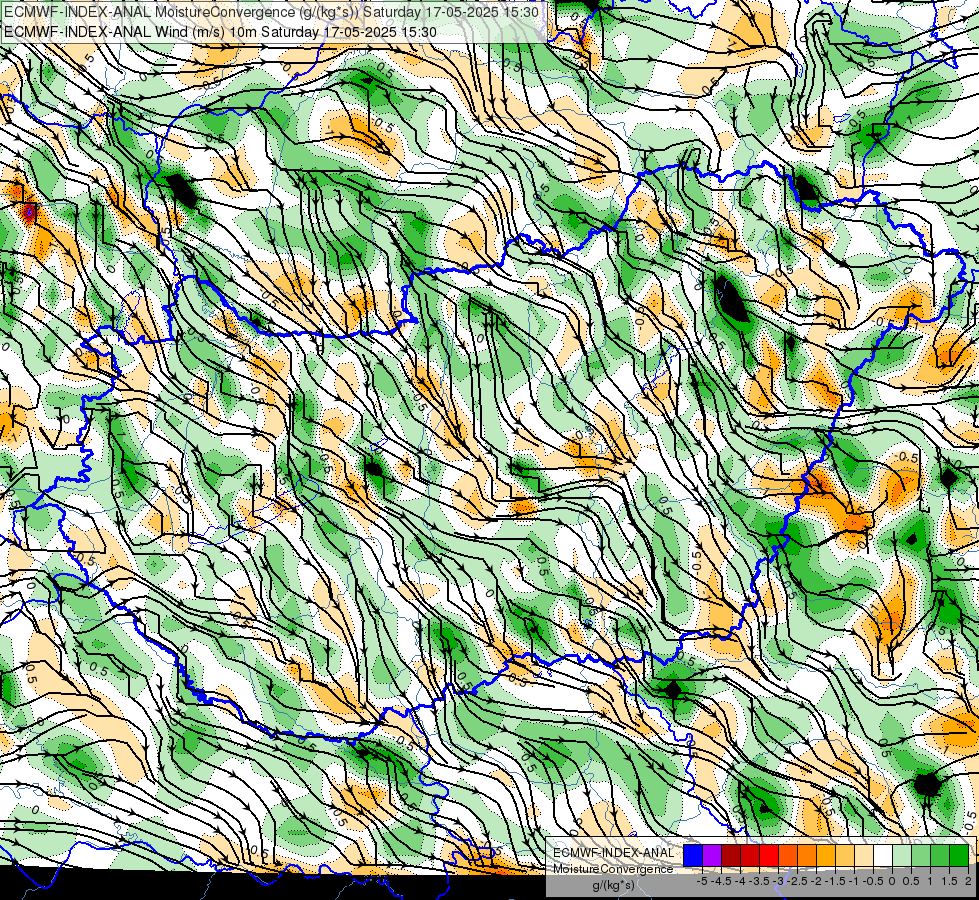979x900 pixels.
Task: Click the -2.5 tick label in the legend
Action: [x=797, y=881]
